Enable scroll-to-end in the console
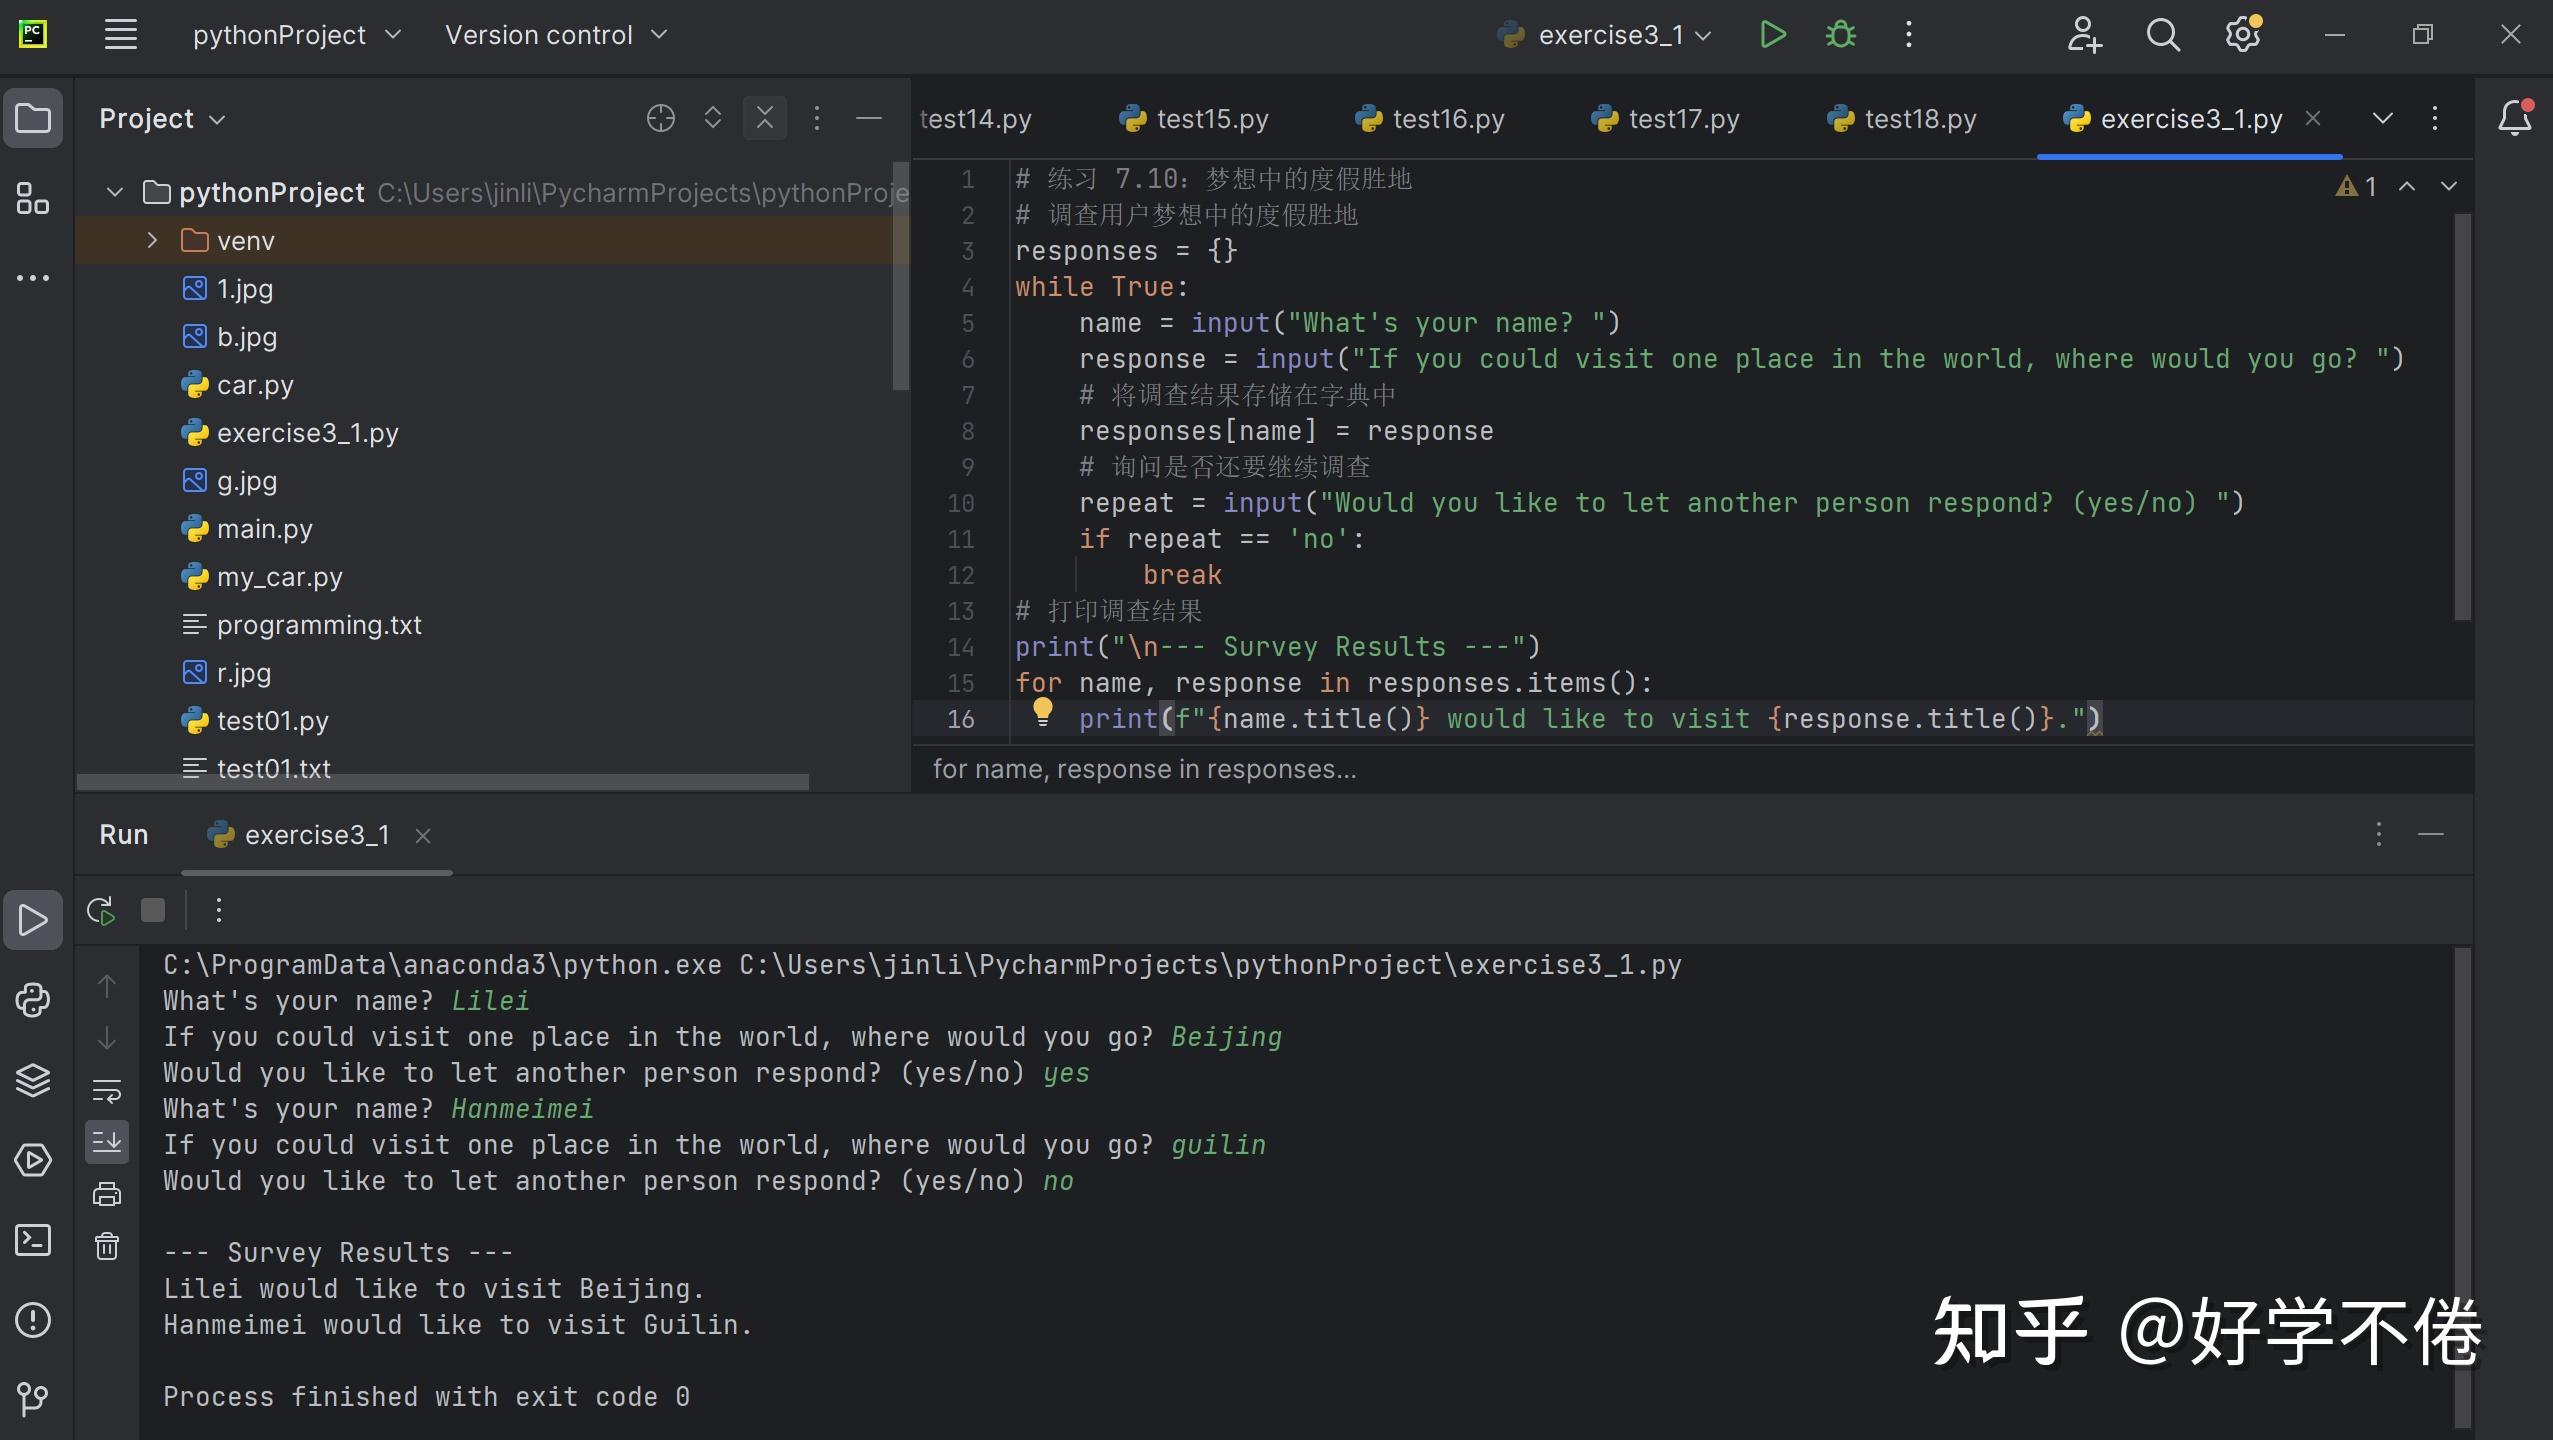2553x1440 pixels. tap(107, 1140)
